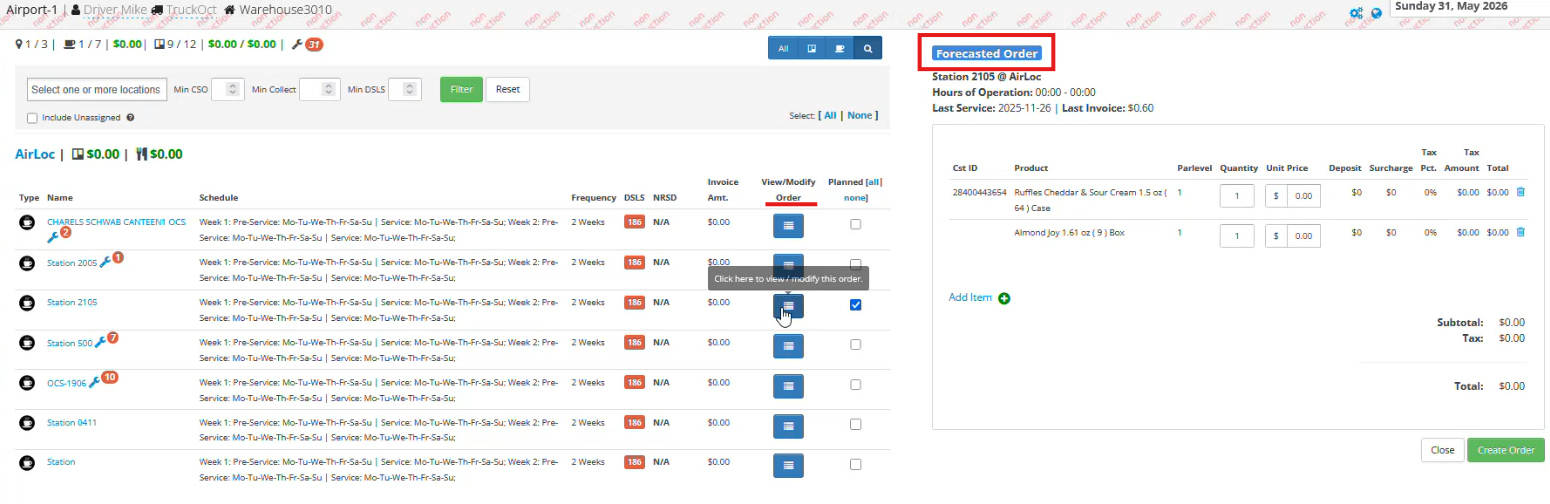The height and width of the screenshot is (504, 1550).
Task: Click the date field Sunday 31, May 2026
Action: point(1470,6)
